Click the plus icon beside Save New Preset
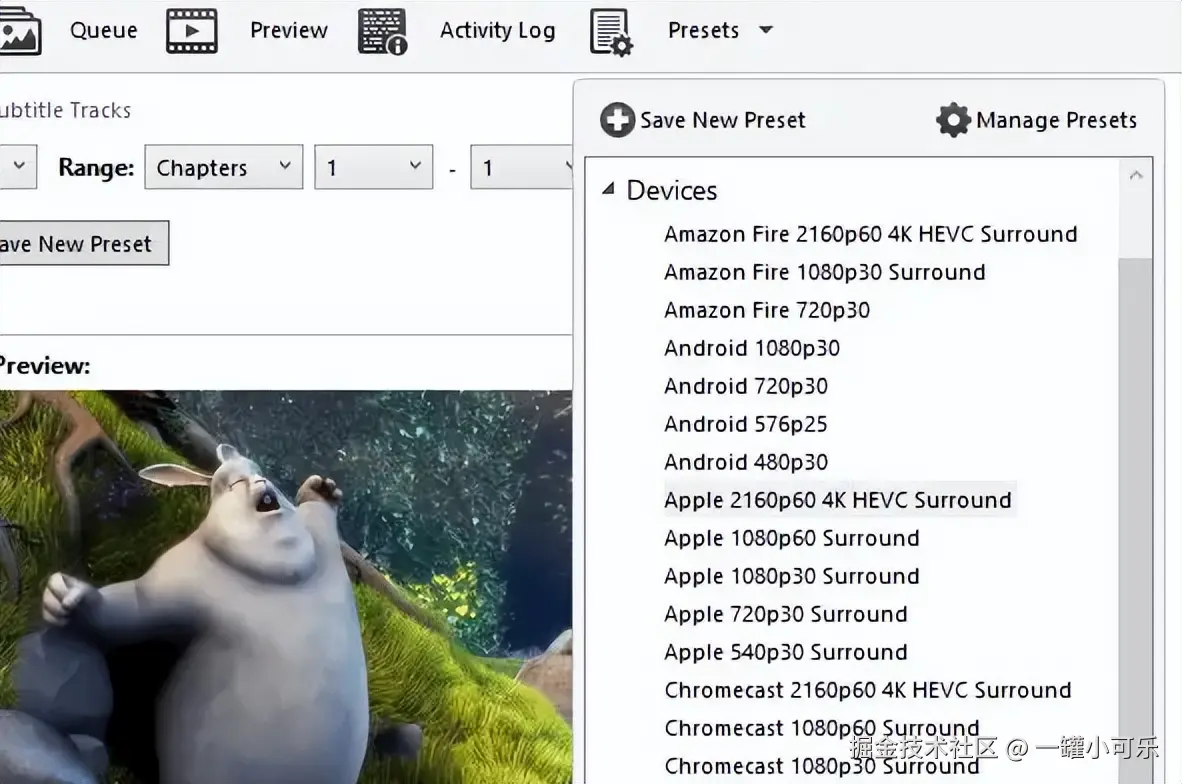 point(617,120)
